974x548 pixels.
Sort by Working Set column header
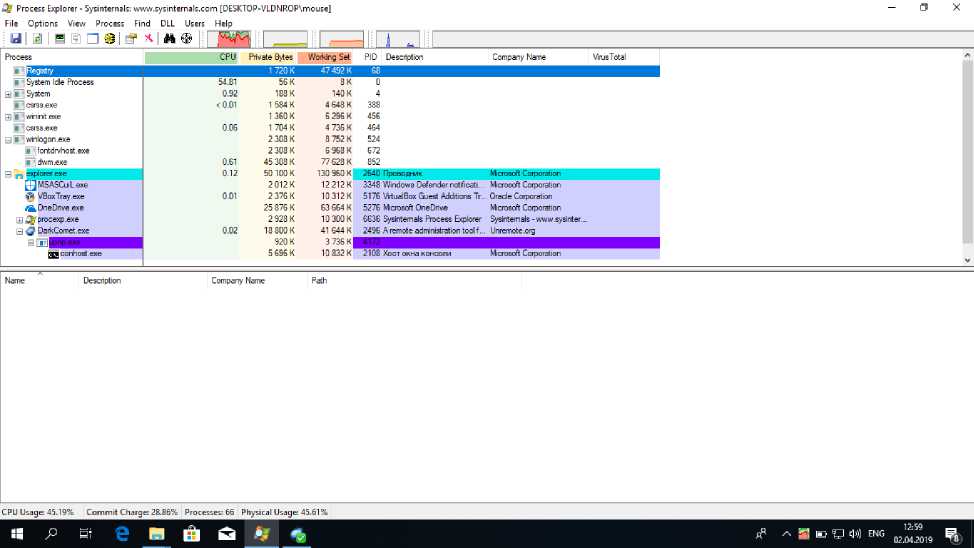[x=325, y=57]
